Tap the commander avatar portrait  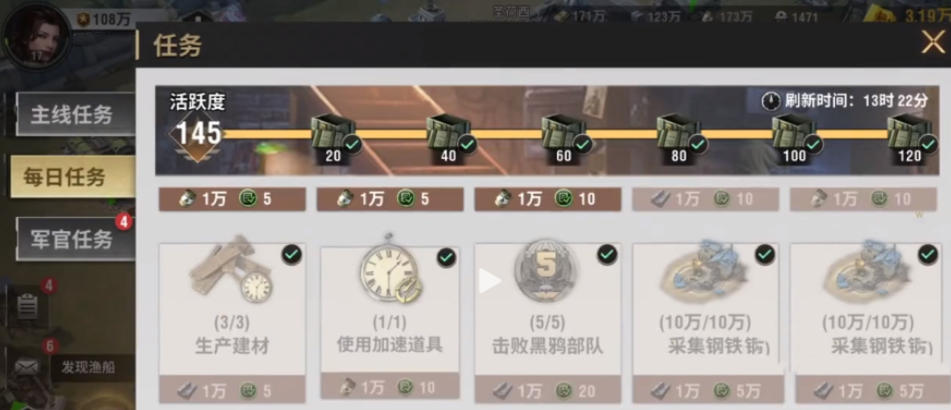coord(36,35)
